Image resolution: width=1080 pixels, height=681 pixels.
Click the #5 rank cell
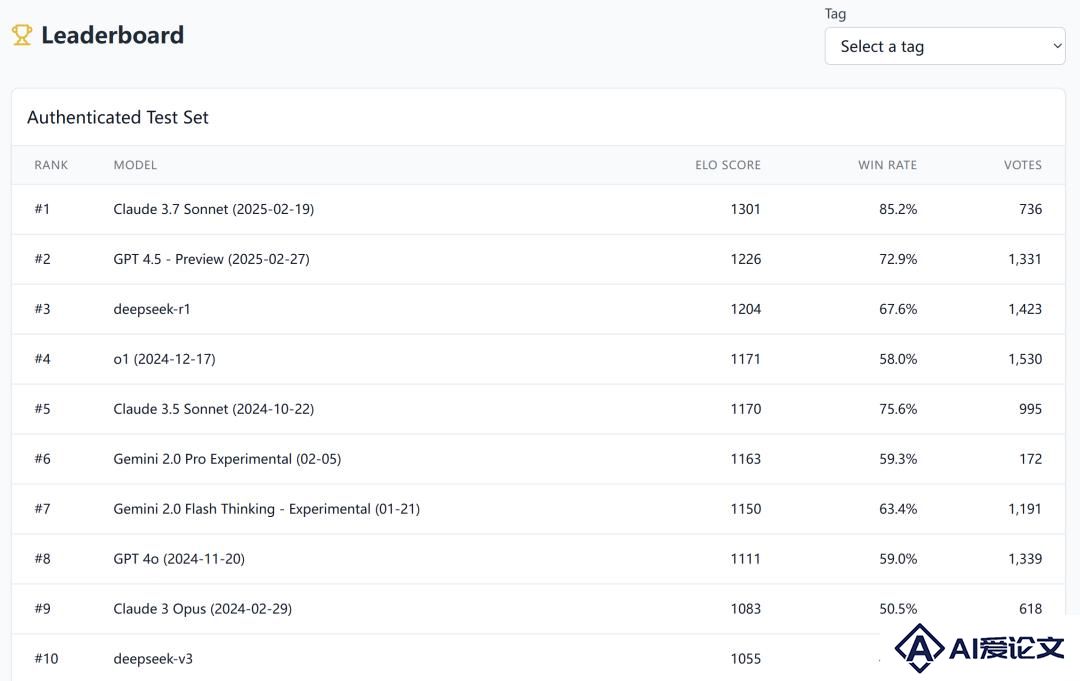click(43, 409)
